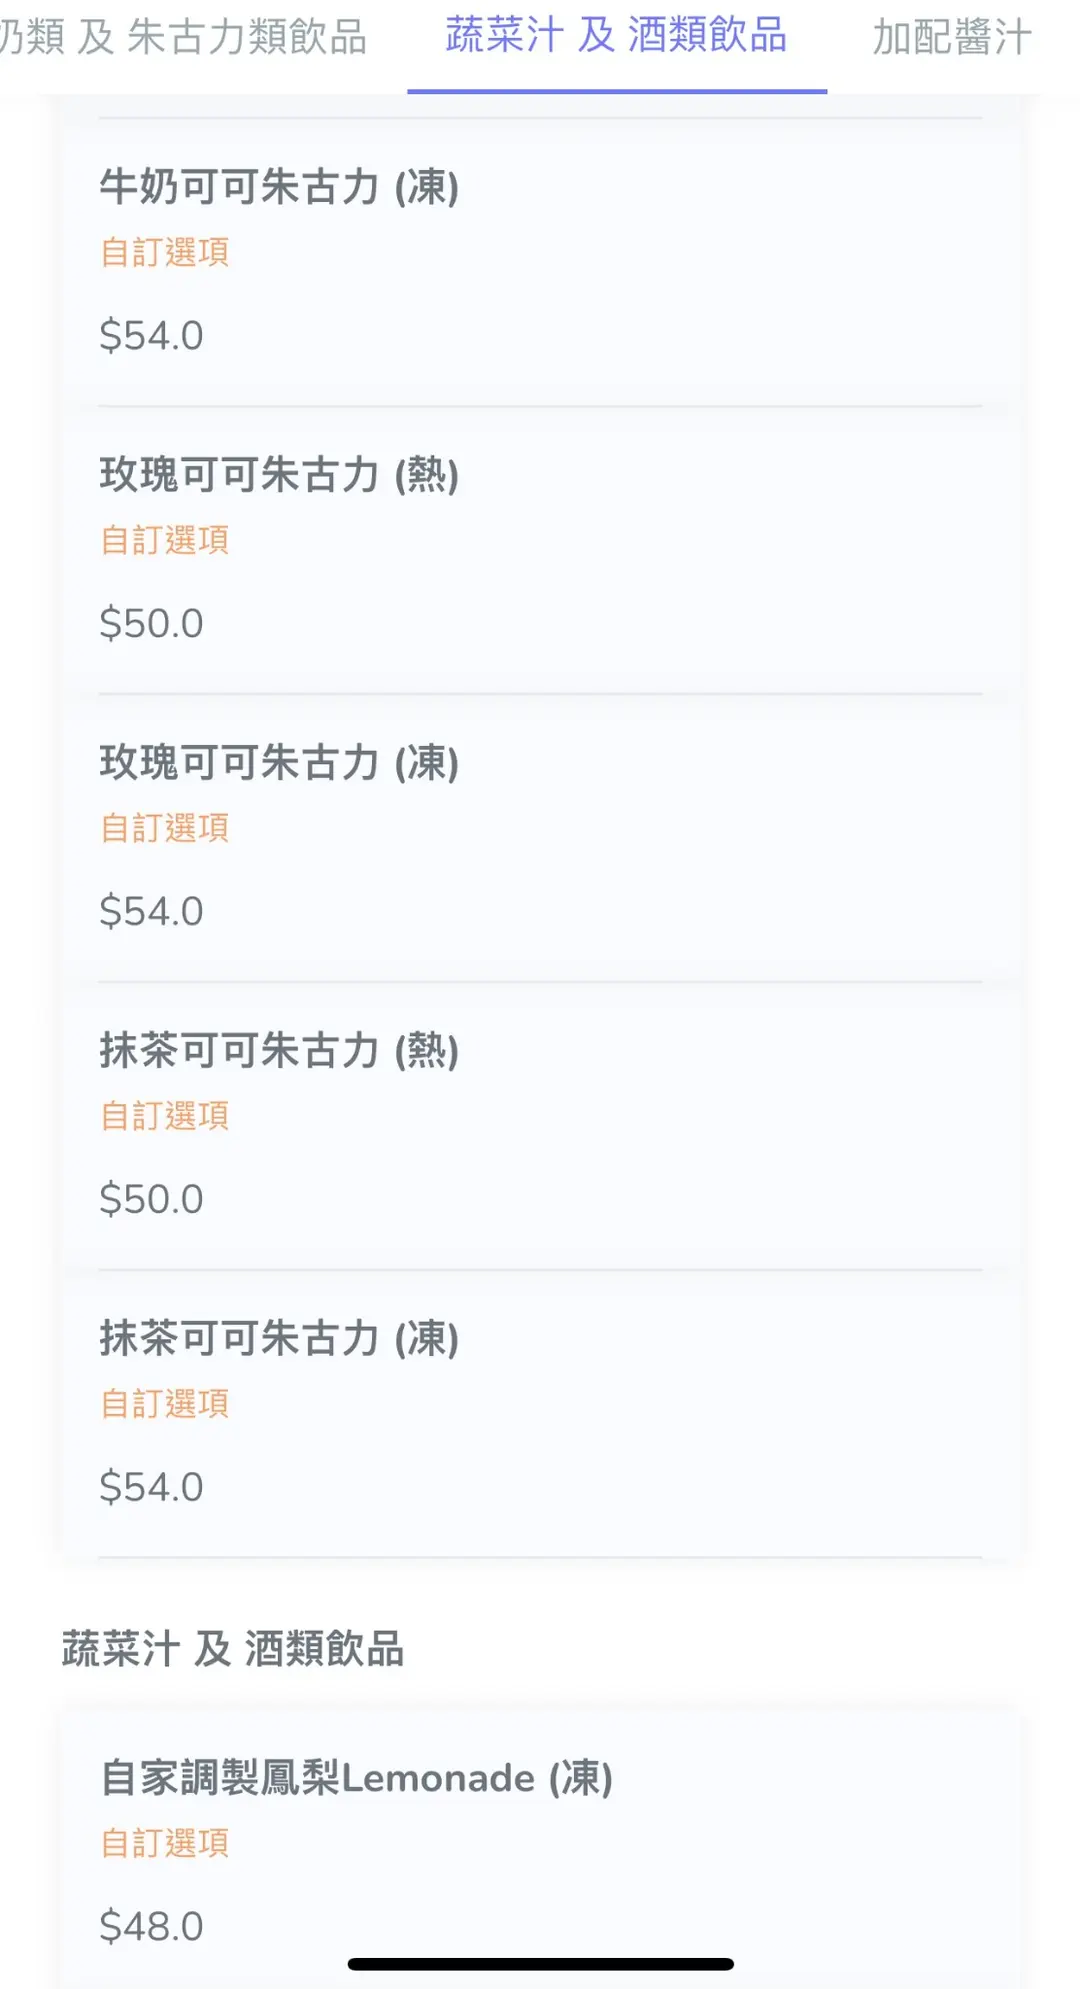Open the 加配醬汁 tab
The height and width of the screenshot is (1989, 1080).
(951, 38)
